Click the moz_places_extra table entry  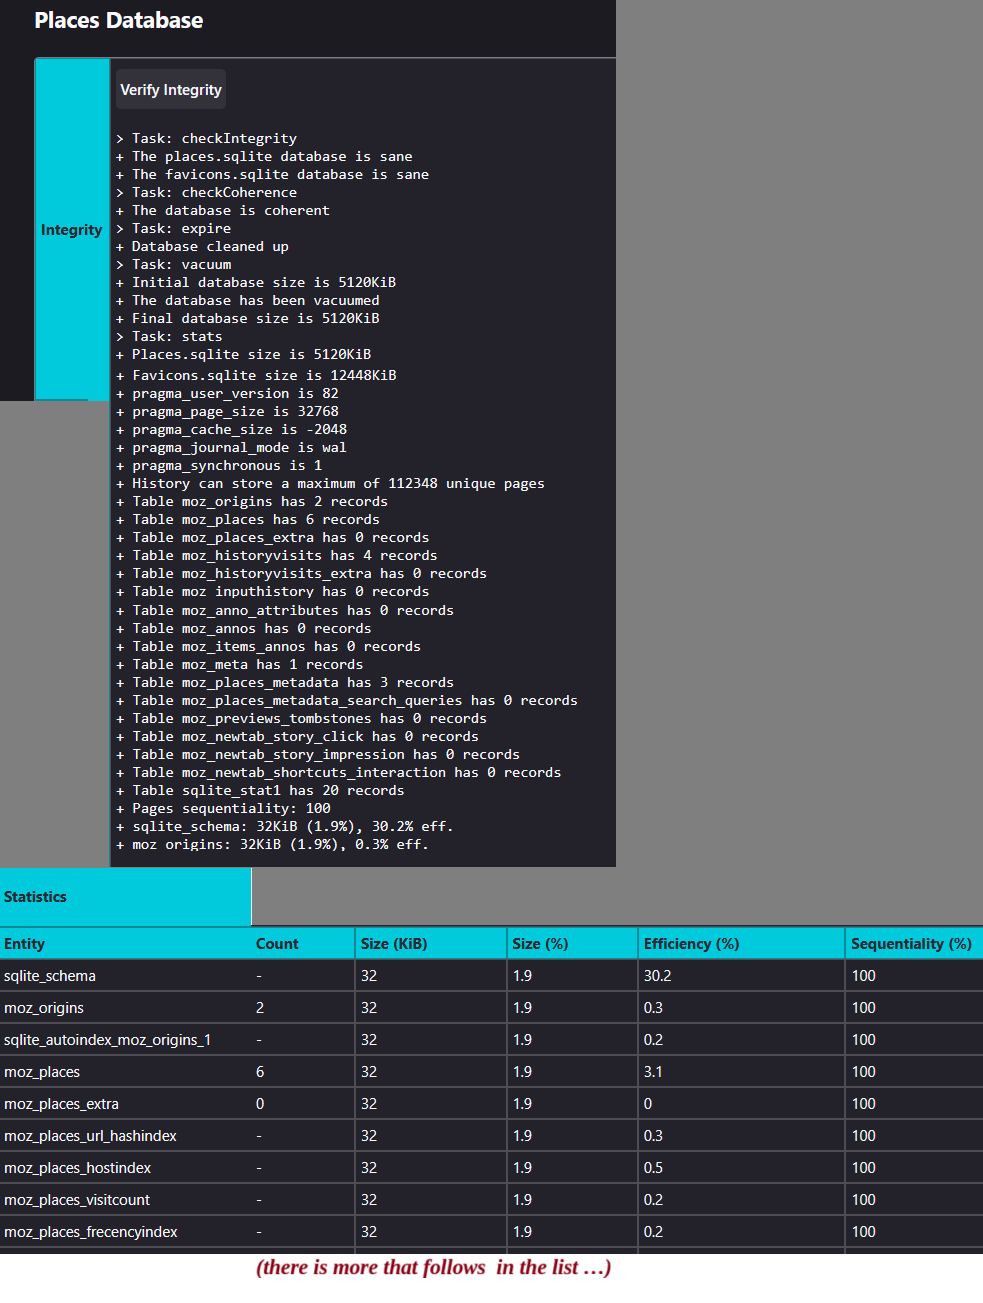(x=61, y=1104)
